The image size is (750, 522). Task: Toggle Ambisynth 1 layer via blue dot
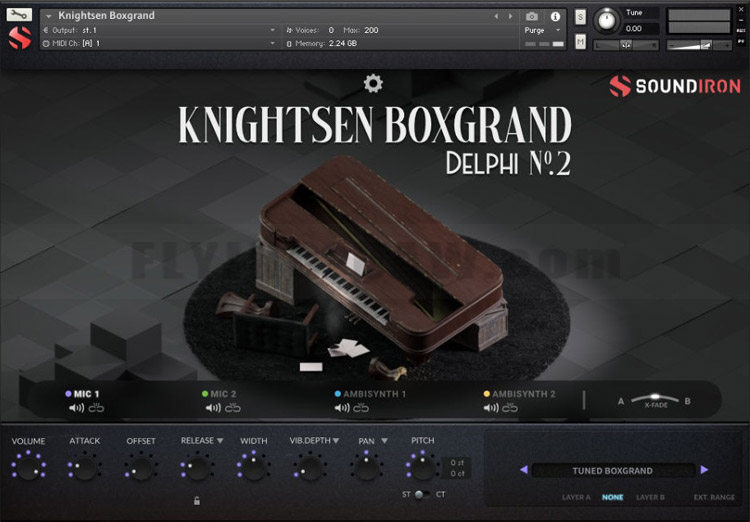click(338, 394)
